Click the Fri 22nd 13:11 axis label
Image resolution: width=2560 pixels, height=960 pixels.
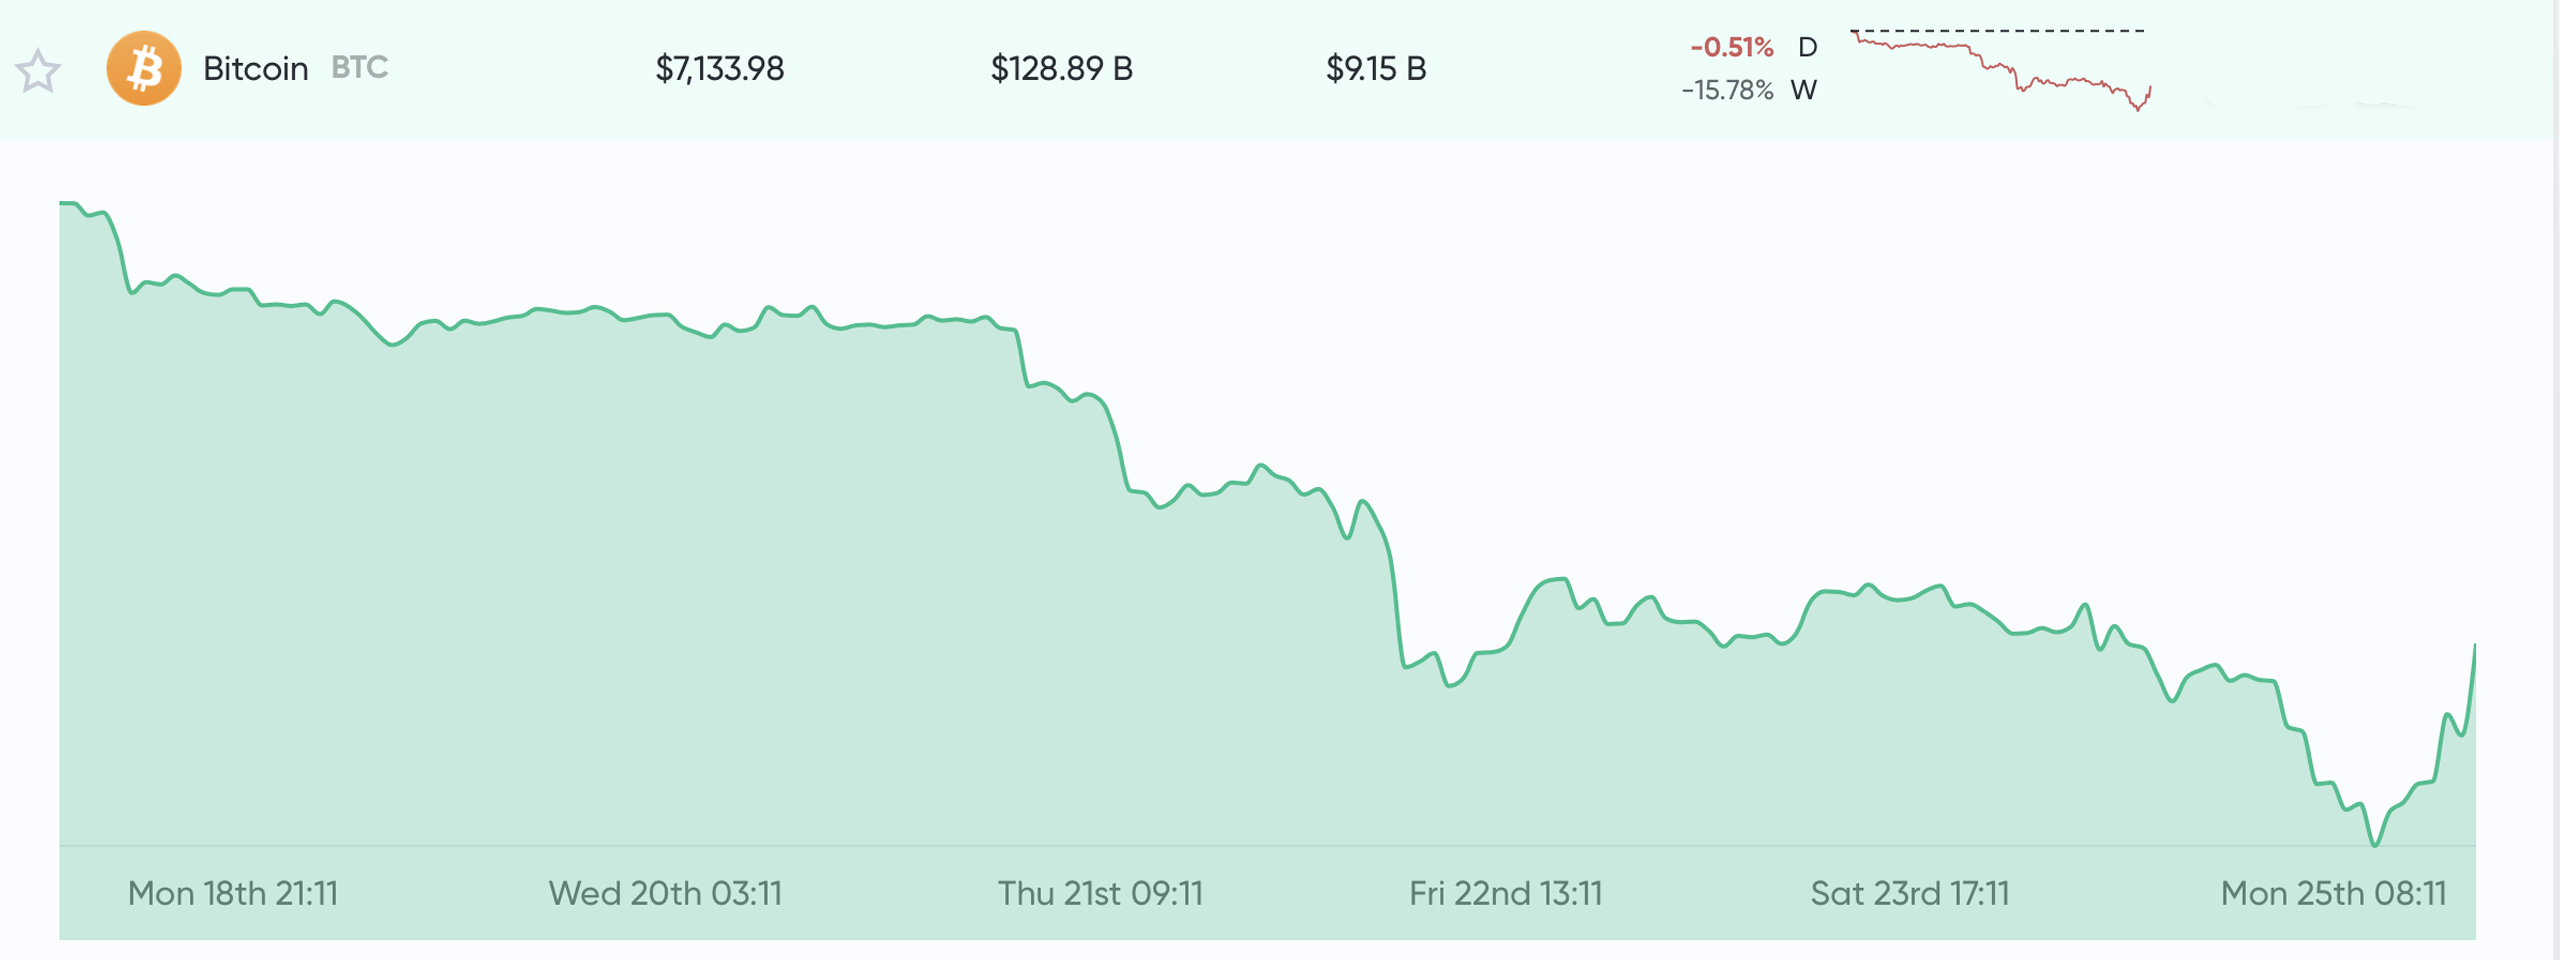[x=1505, y=893]
